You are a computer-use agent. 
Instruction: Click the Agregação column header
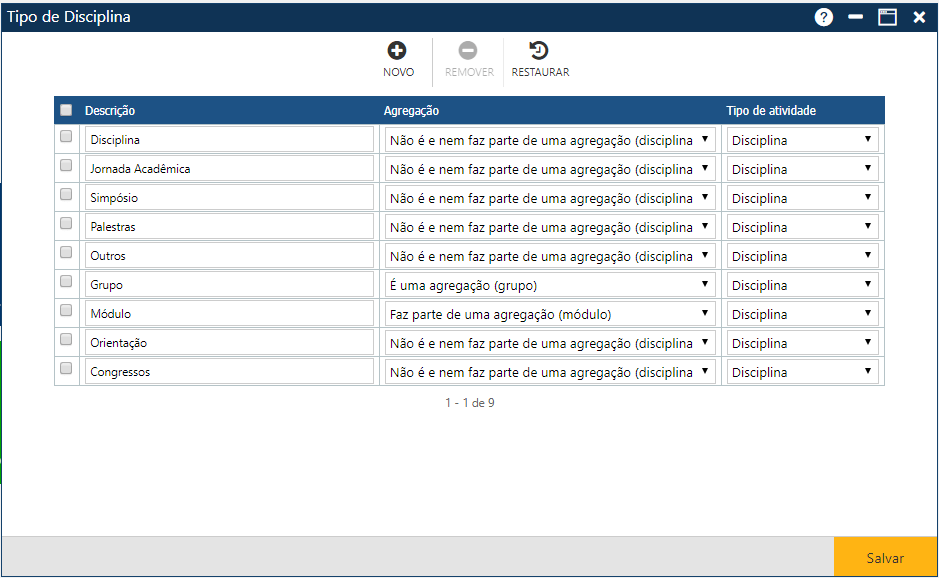click(411, 111)
